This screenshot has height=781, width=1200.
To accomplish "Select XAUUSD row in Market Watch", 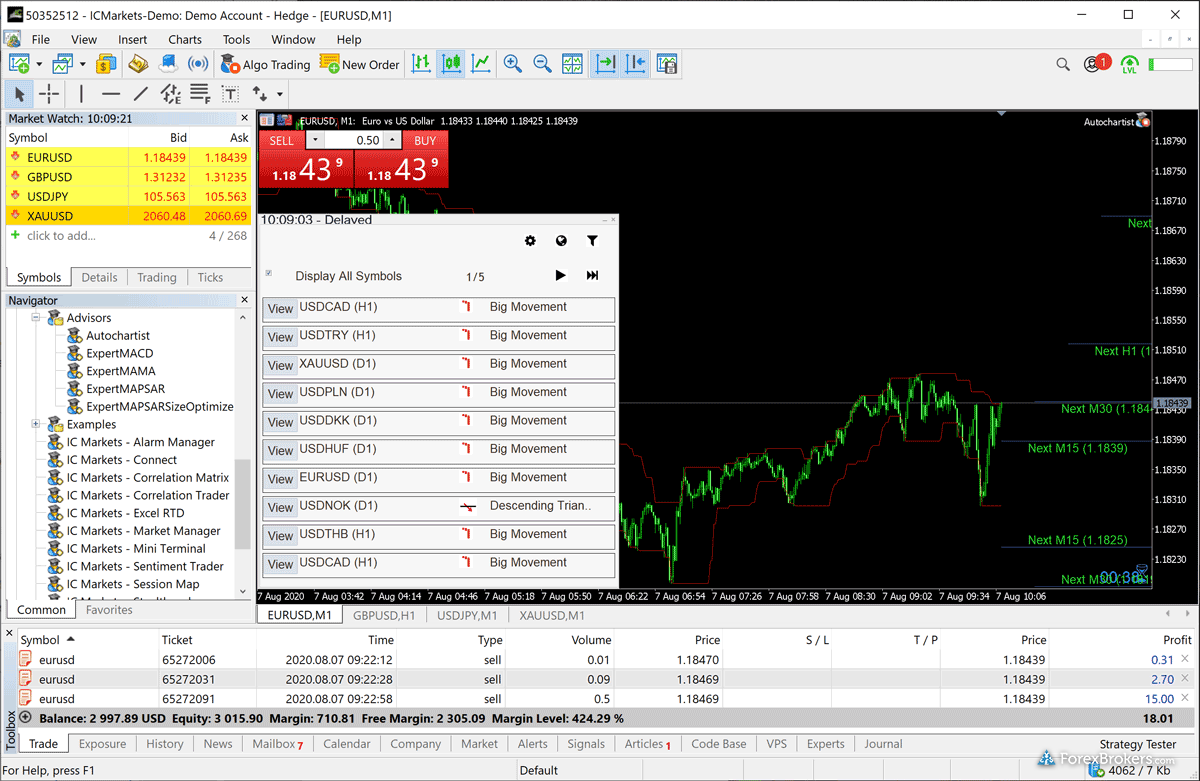I will click(x=129, y=216).
